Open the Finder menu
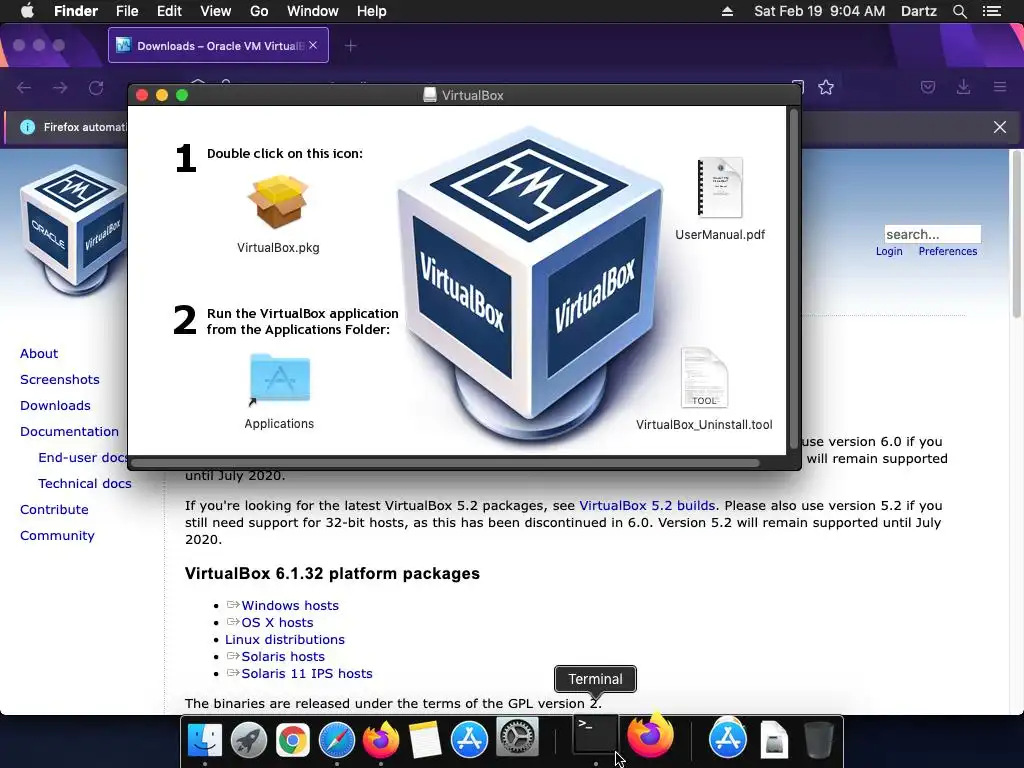Viewport: 1024px width, 768px height. (x=76, y=11)
